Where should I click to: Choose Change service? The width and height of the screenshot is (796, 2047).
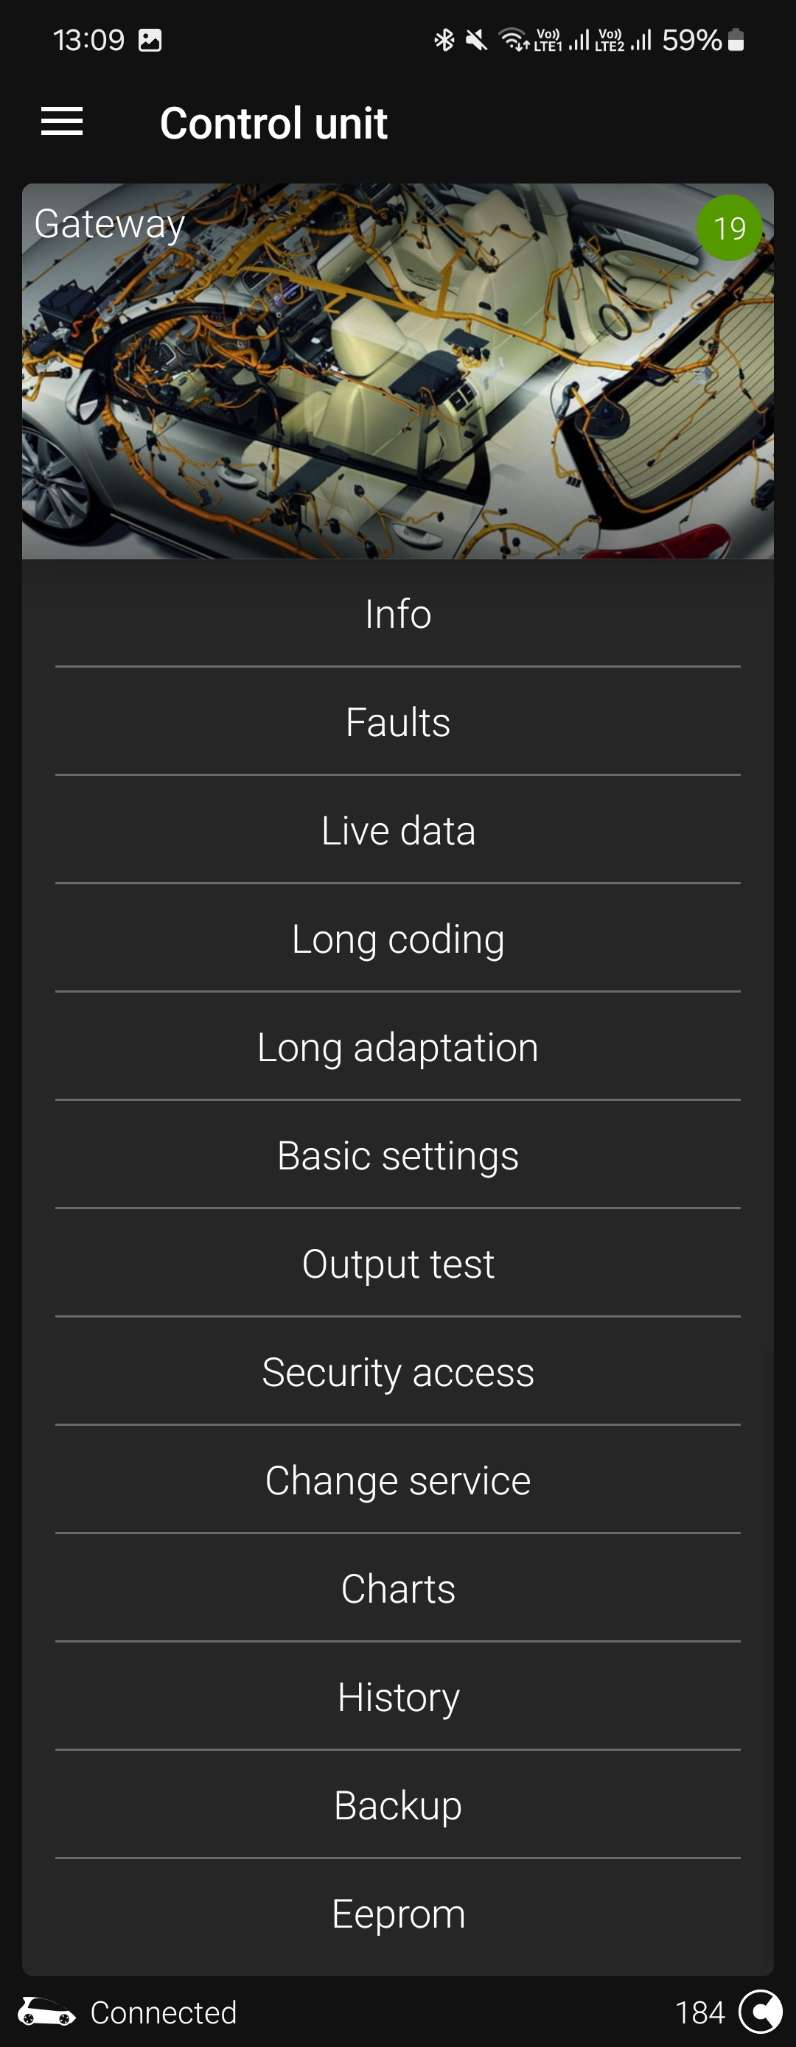coord(398,1481)
